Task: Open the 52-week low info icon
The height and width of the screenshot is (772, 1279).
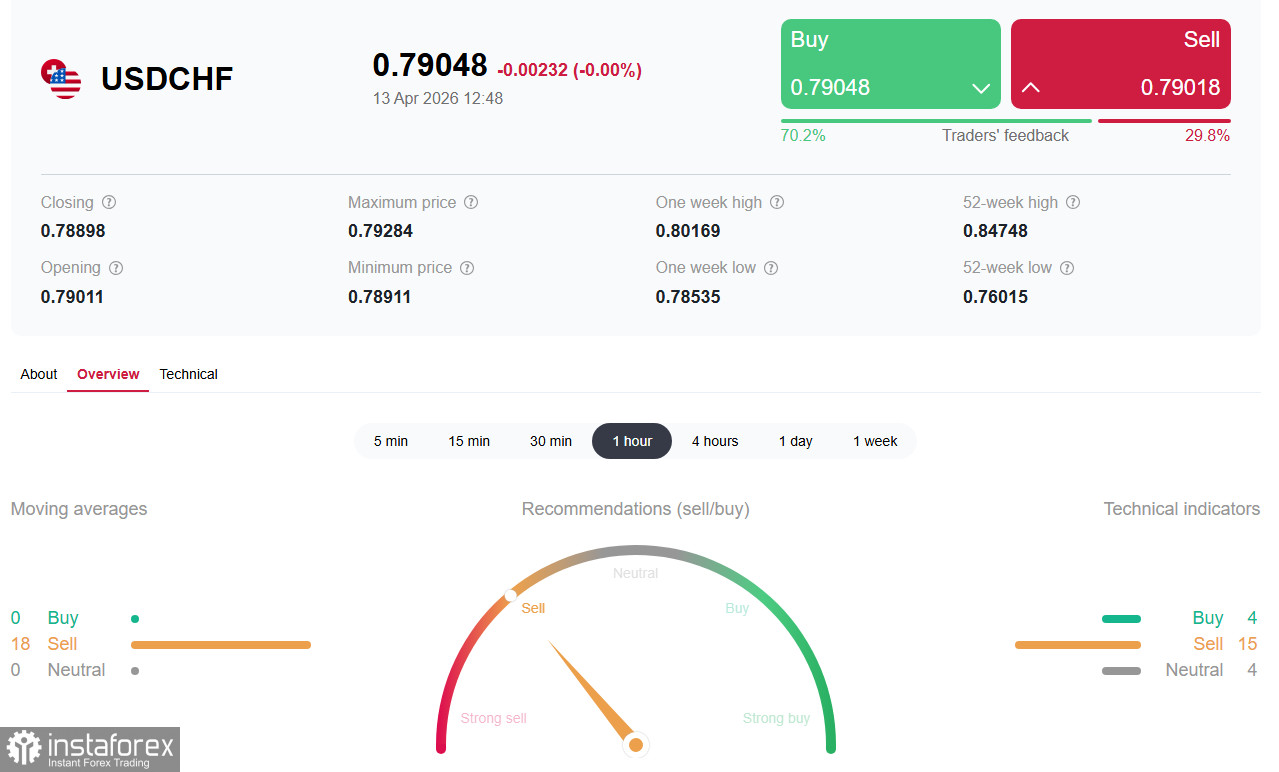Action: [1067, 268]
